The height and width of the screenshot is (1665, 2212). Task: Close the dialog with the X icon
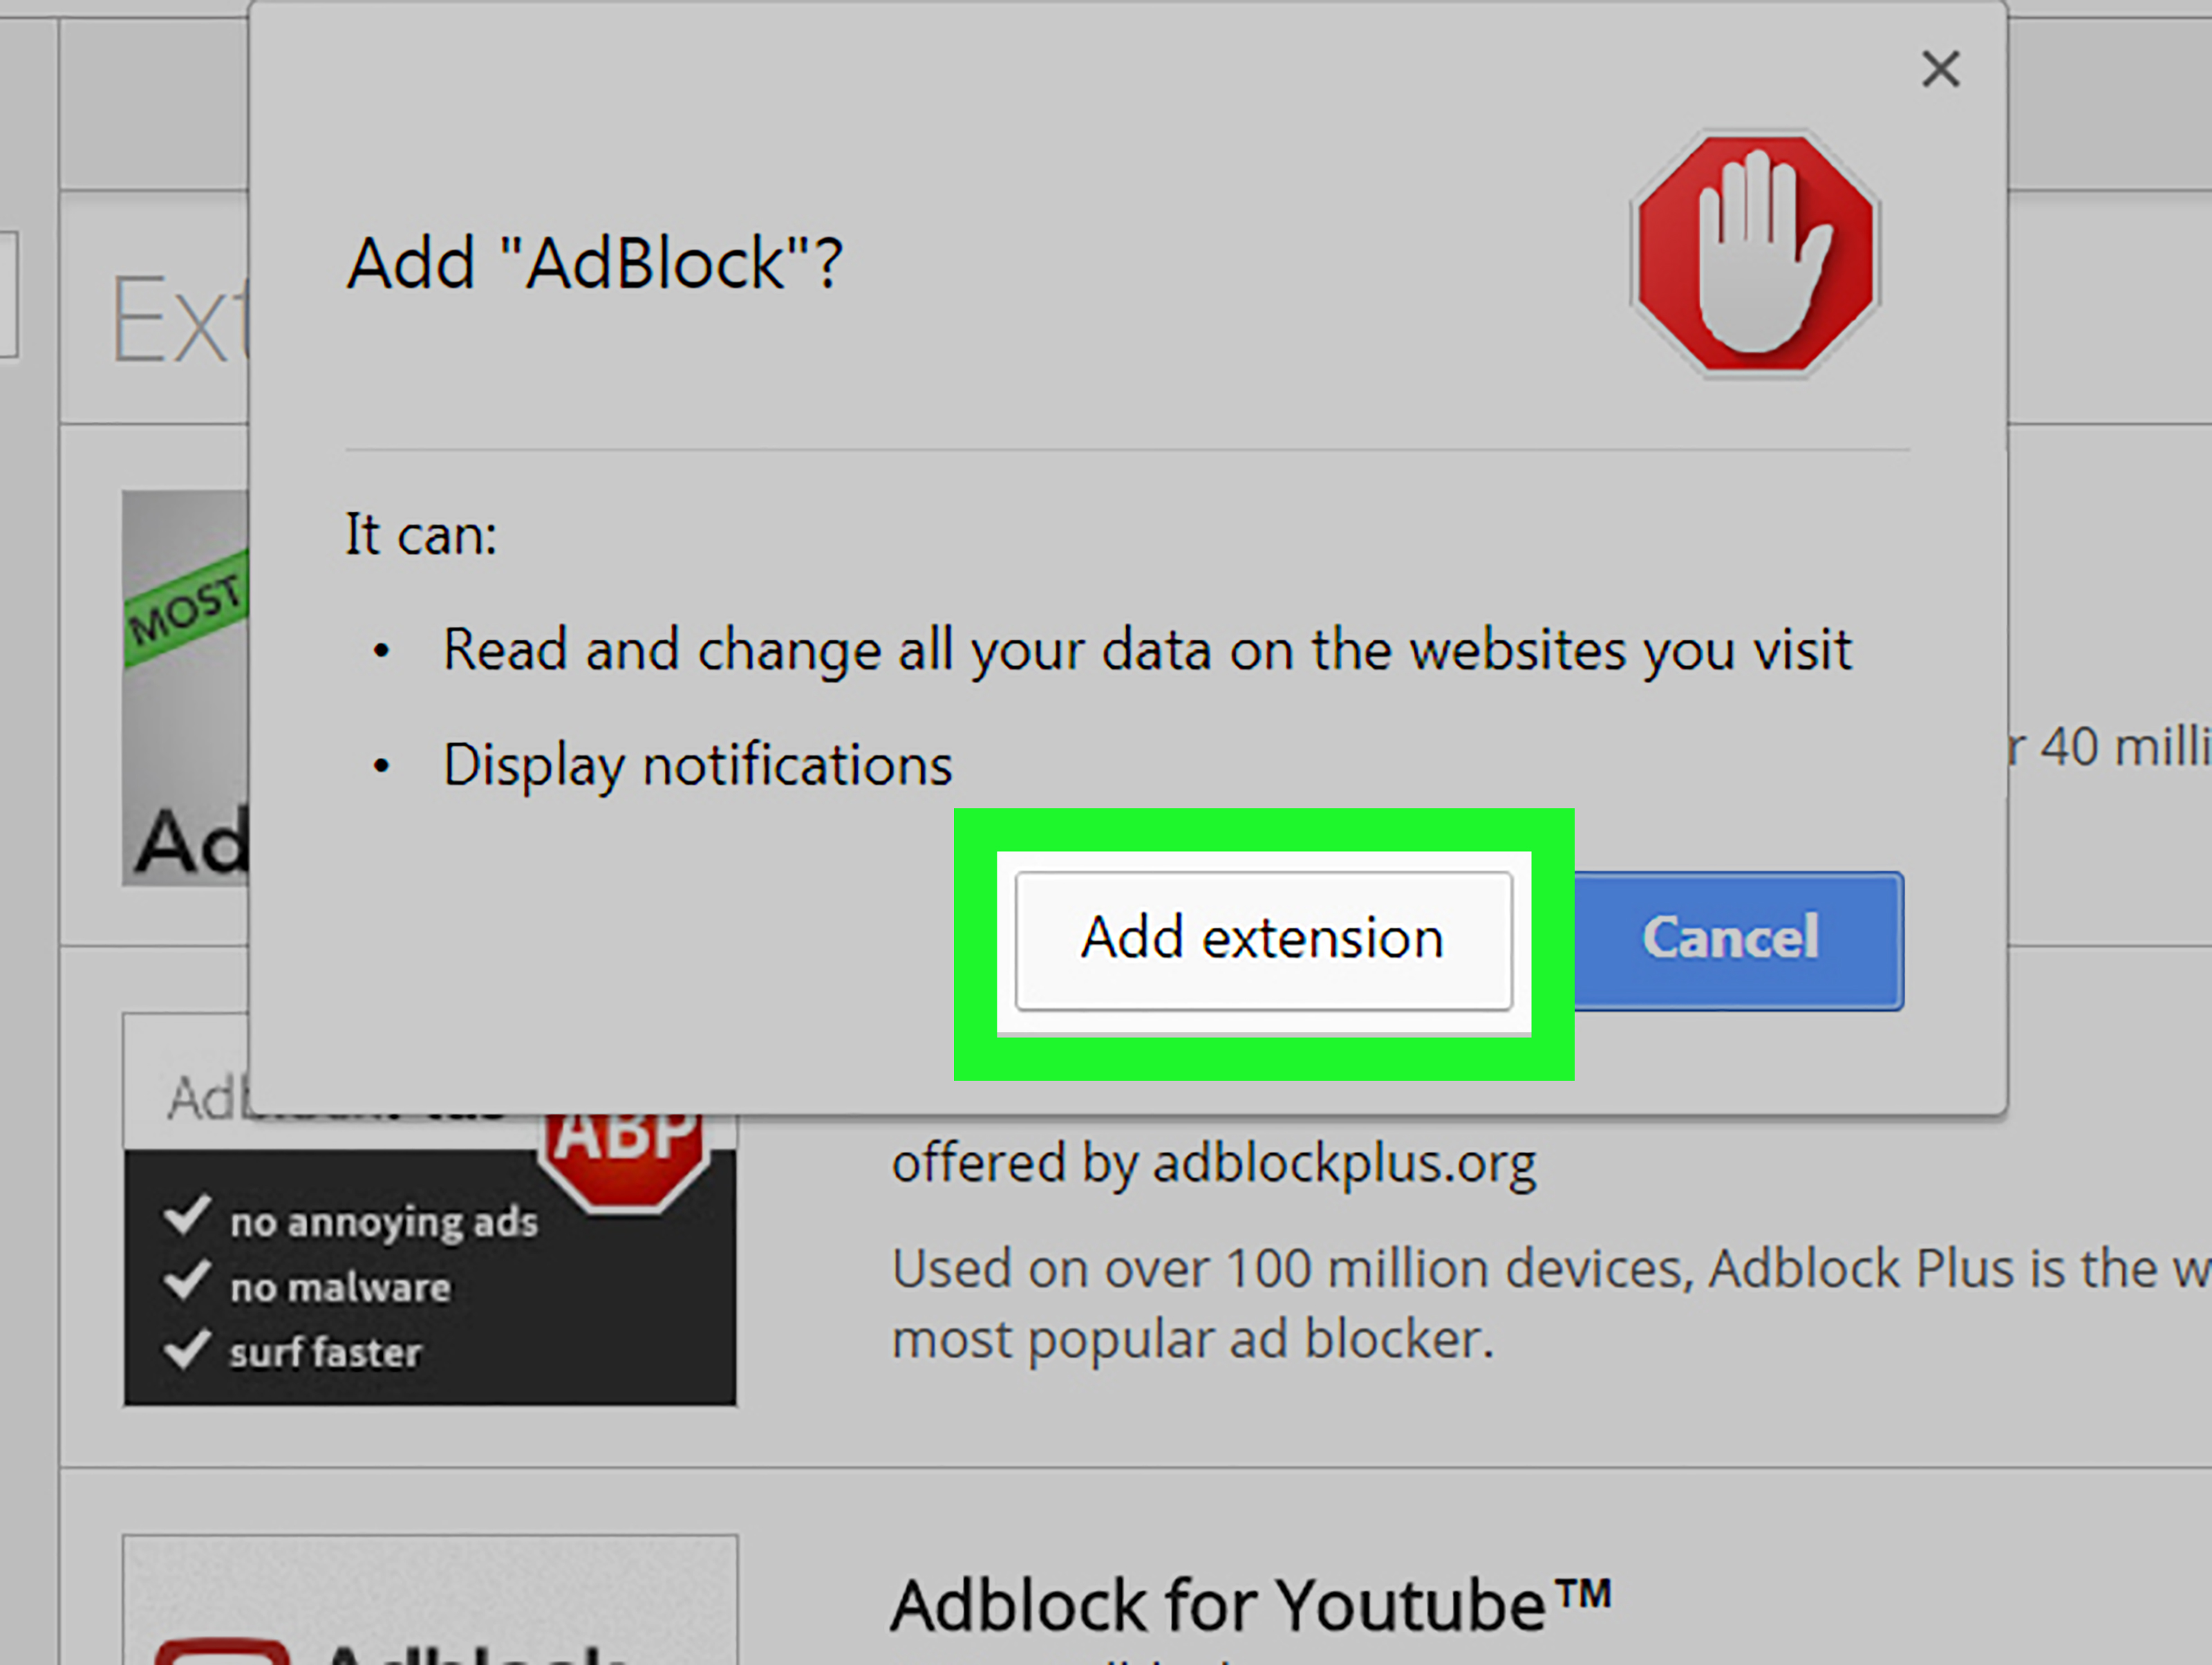pos(1940,69)
